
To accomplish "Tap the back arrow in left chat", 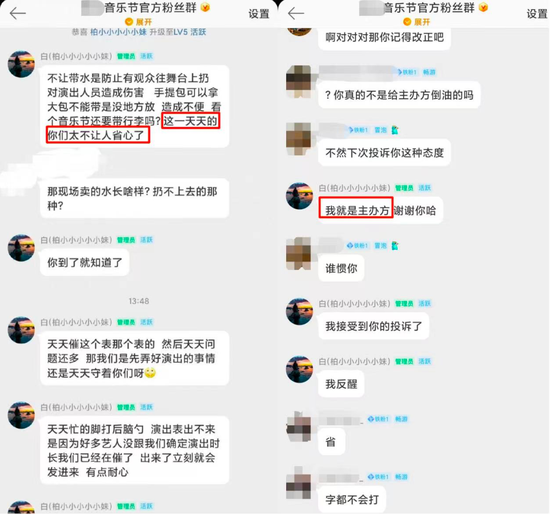I will coord(18,14).
